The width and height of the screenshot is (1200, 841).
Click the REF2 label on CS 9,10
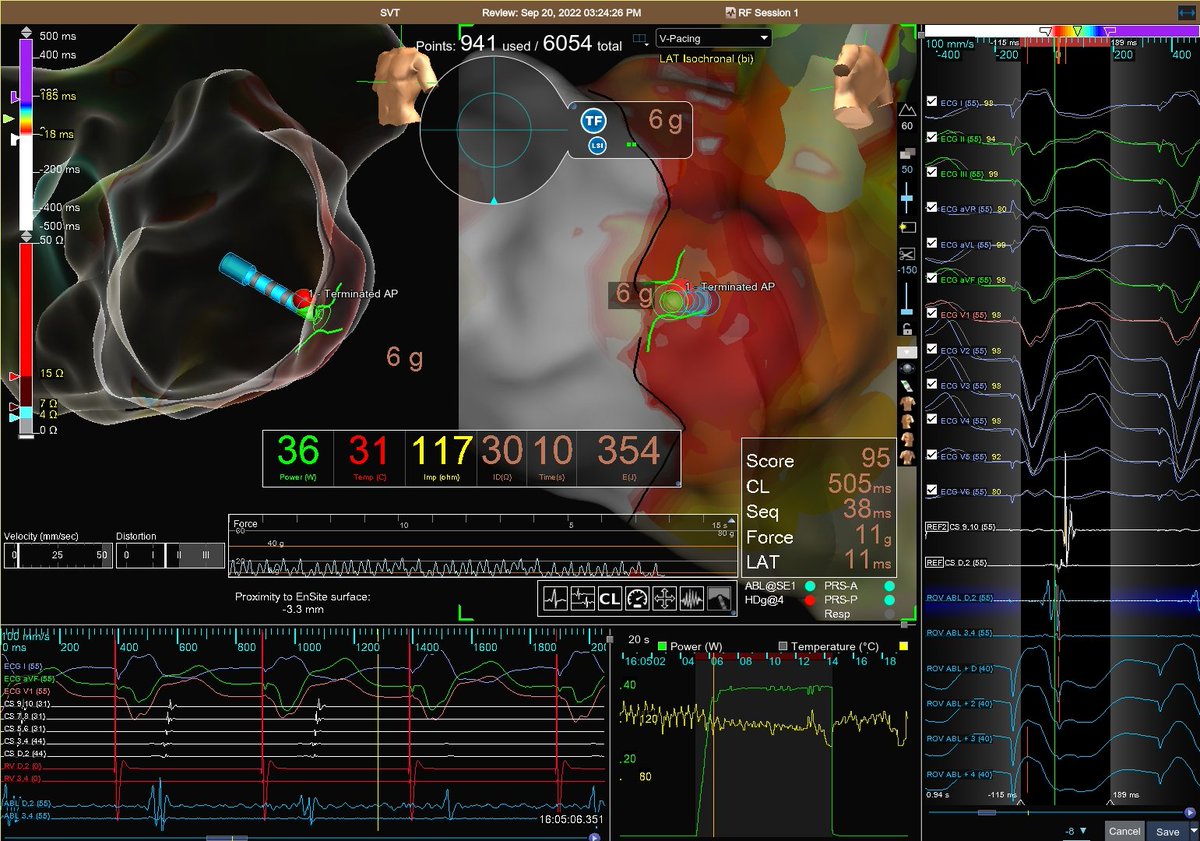click(937, 525)
